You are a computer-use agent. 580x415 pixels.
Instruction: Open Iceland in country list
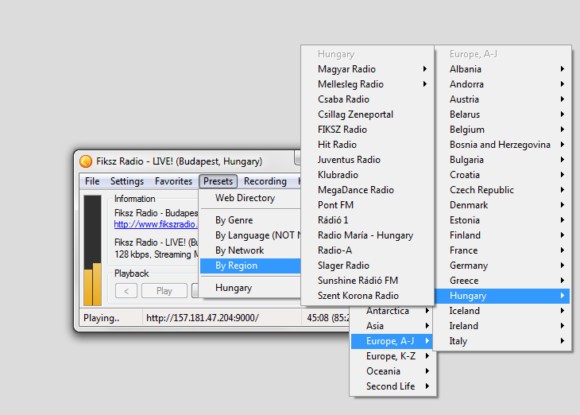pos(503,311)
